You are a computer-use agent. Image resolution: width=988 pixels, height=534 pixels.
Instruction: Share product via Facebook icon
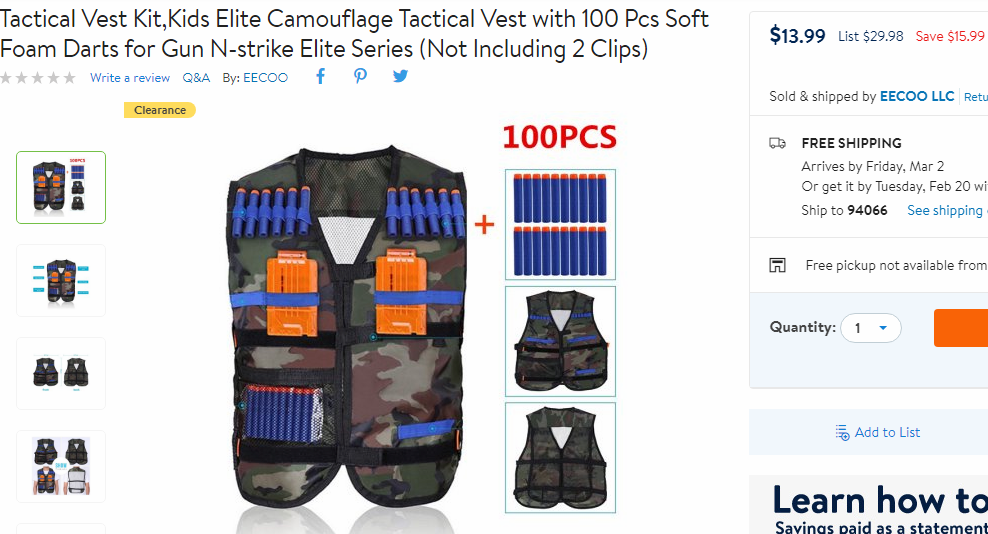tap(320, 77)
